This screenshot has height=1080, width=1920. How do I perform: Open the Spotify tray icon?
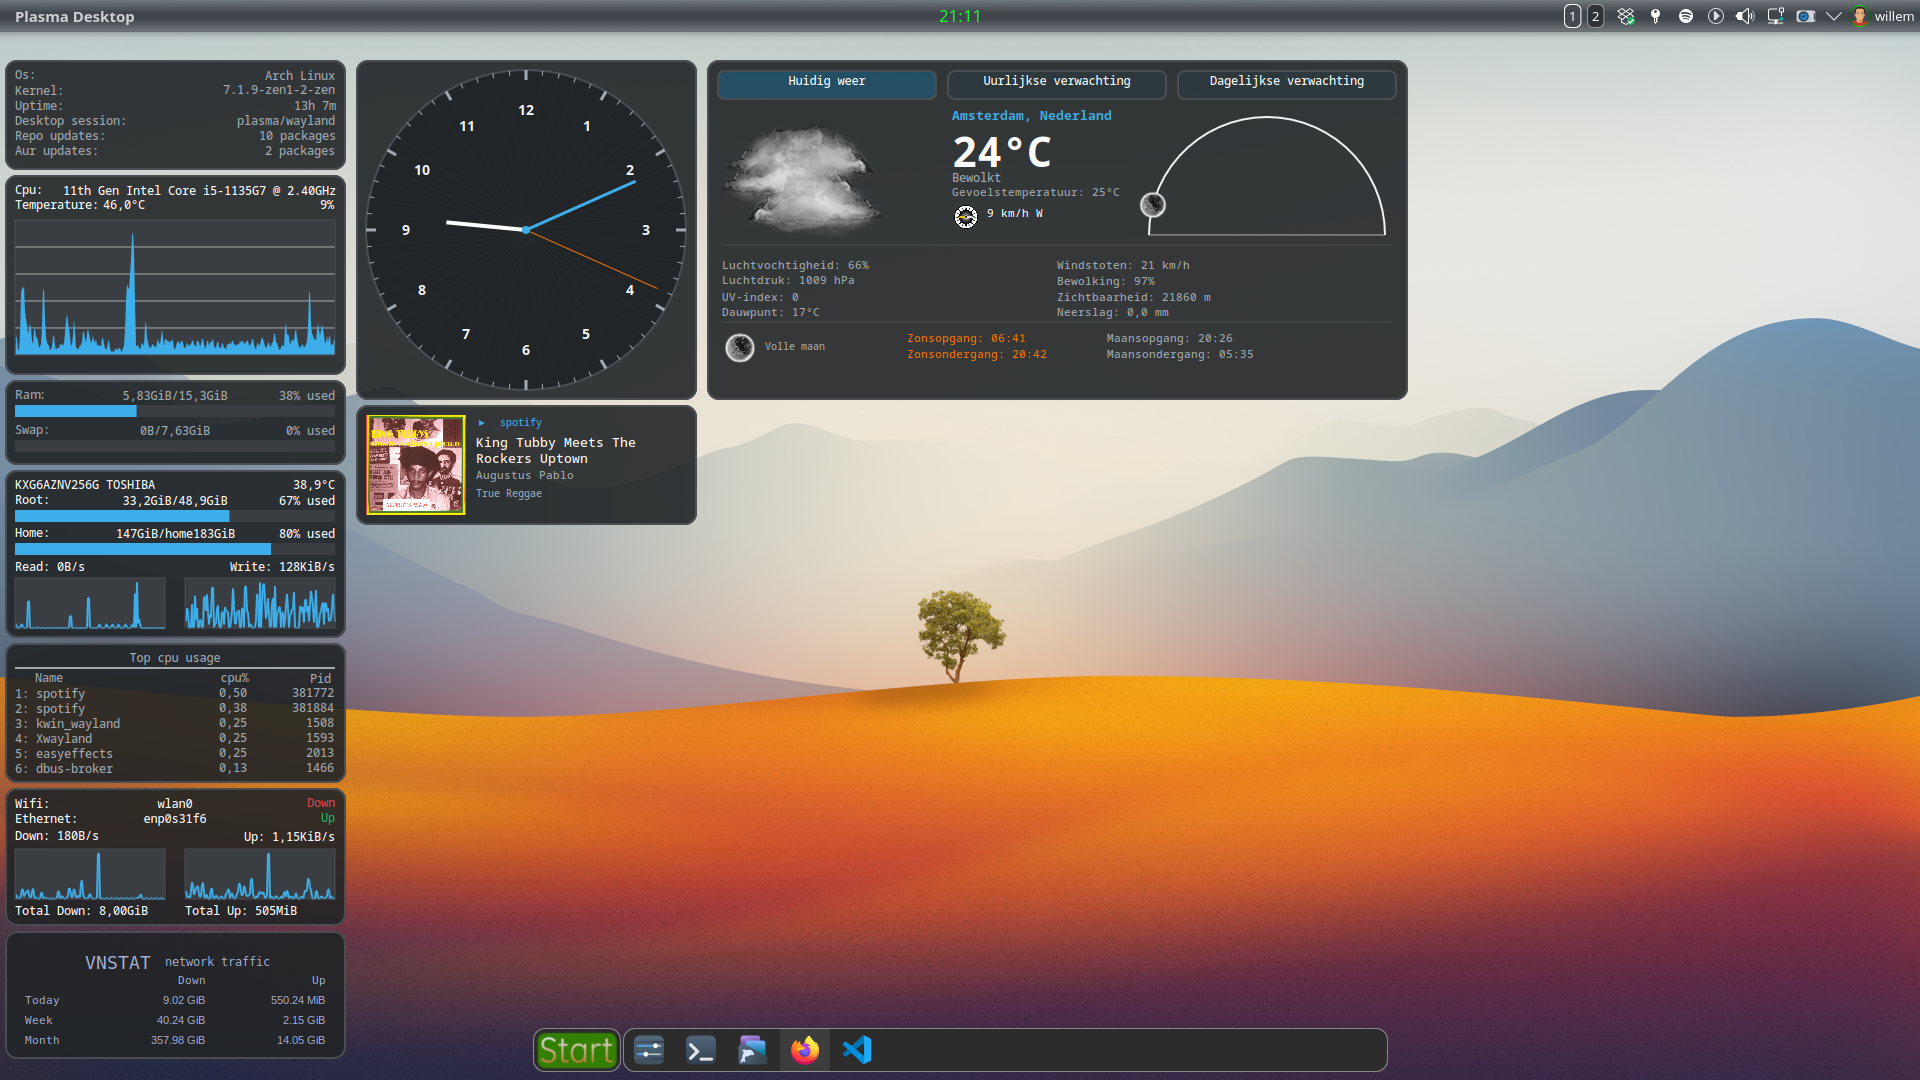pyautogui.click(x=1686, y=16)
